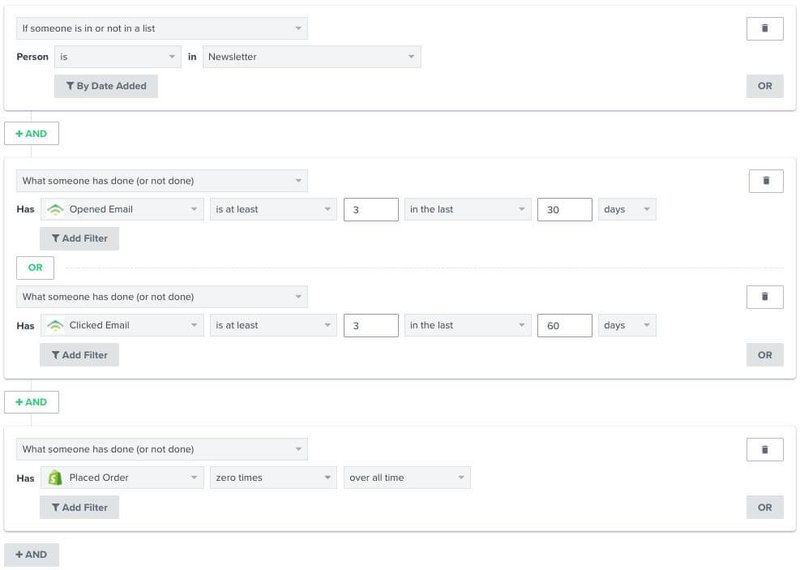
Task: Change the 'over all time' timeframe dropdown
Action: [x=407, y=478]
